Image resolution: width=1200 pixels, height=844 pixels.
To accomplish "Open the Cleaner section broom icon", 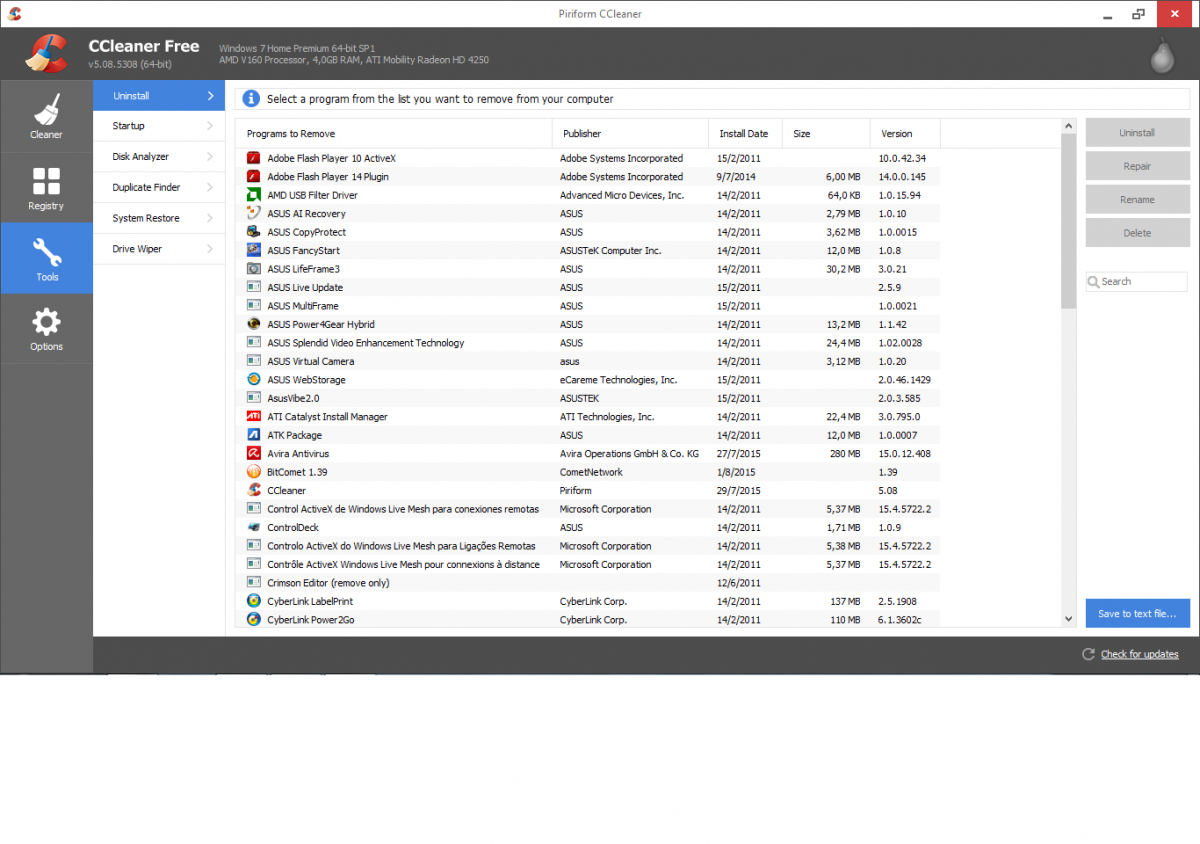I will click(x=46, y=110).
